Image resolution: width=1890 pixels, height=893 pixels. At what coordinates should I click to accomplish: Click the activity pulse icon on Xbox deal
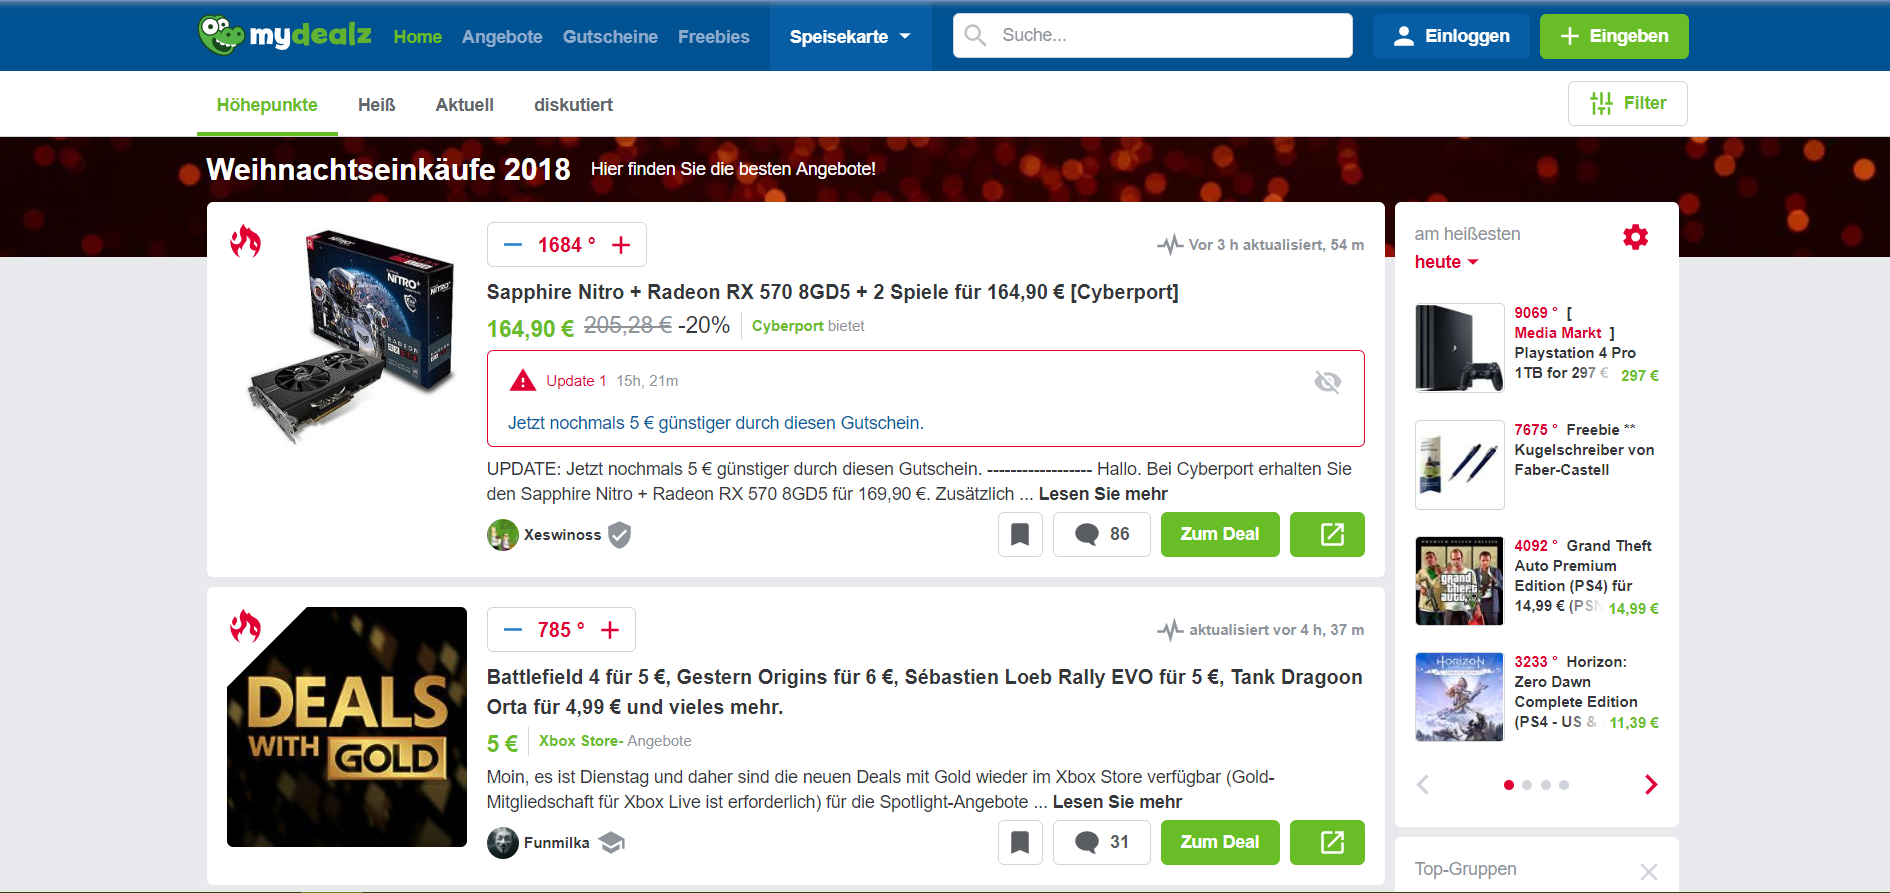pyautogui.click(x=1170, y=630)
